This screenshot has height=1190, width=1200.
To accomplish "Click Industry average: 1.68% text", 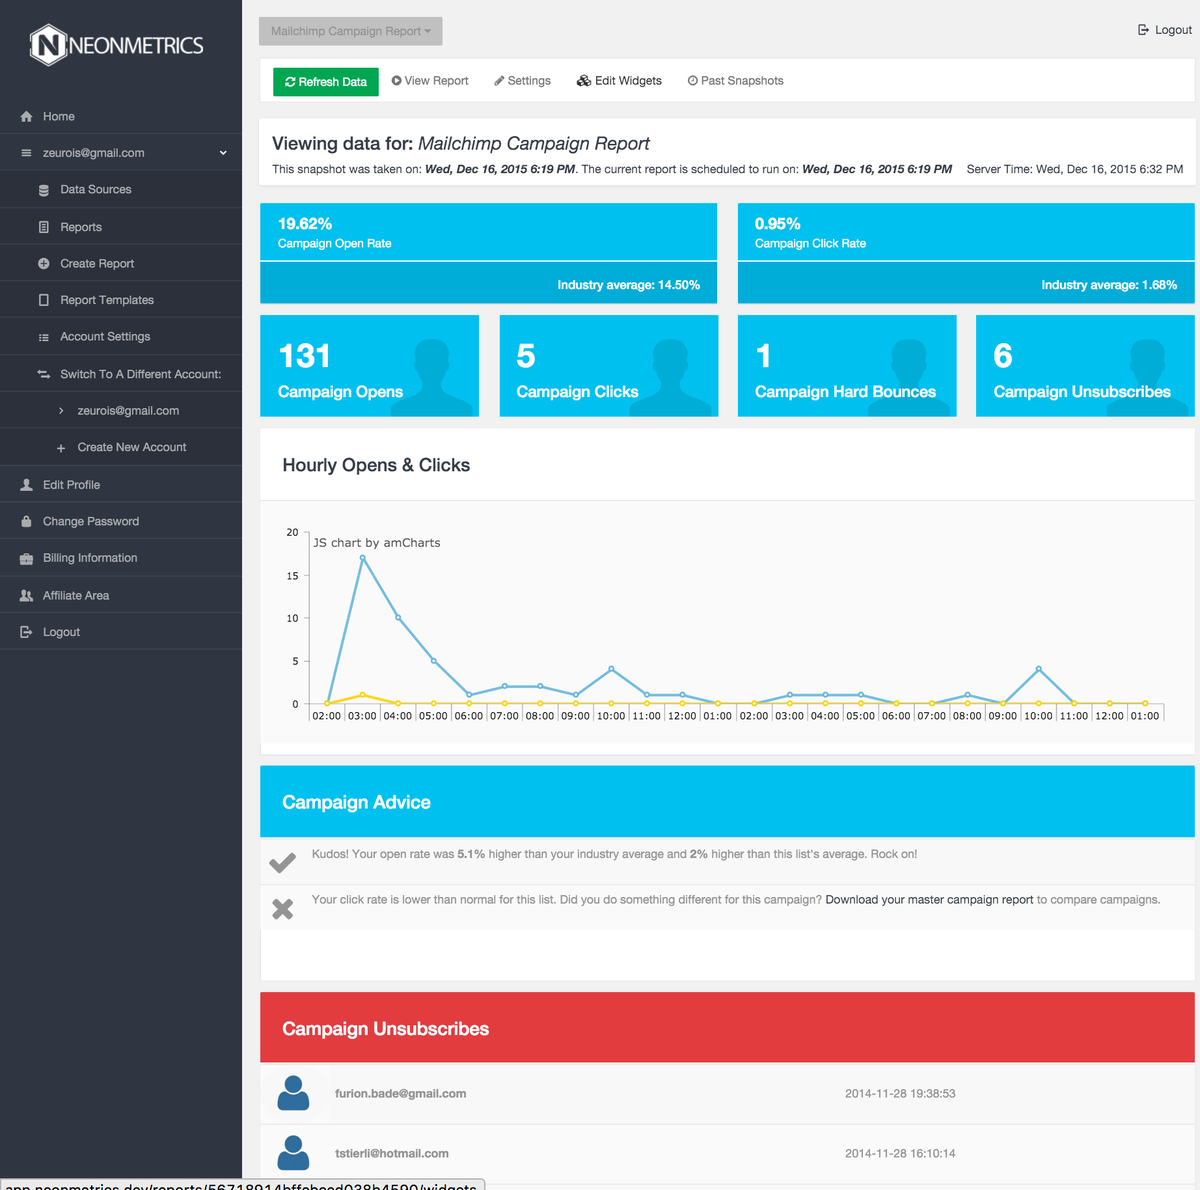I will (1109, 285).
